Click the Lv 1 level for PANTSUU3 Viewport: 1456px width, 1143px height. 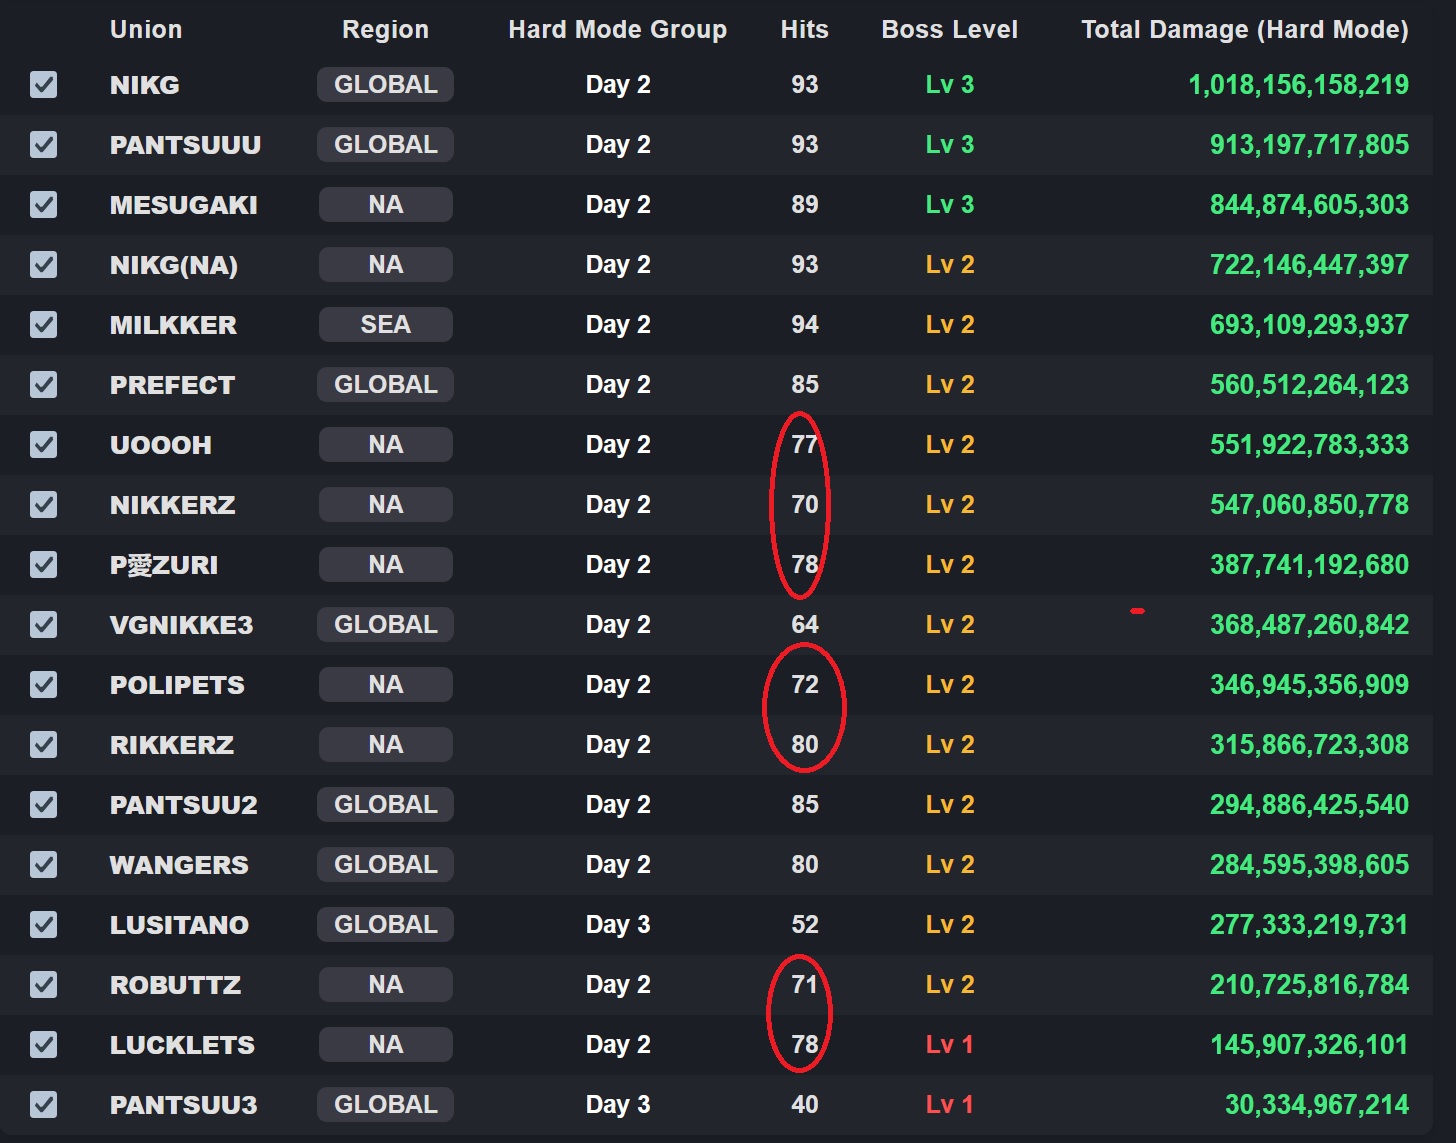(949, 1105)
